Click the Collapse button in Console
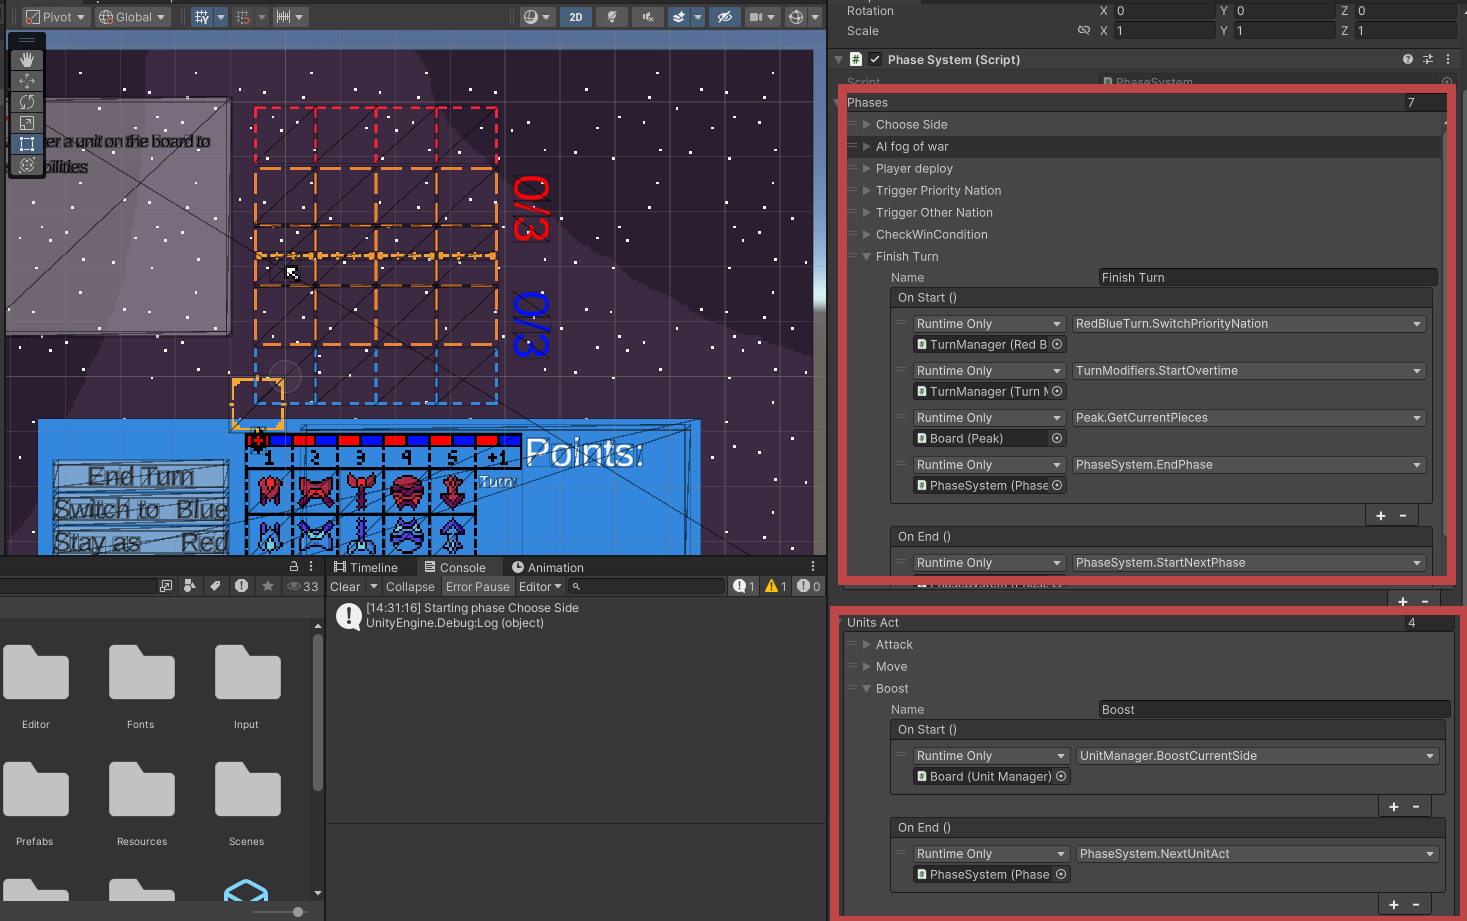Screen dimensions: 1467x921 tap(410, 587)
